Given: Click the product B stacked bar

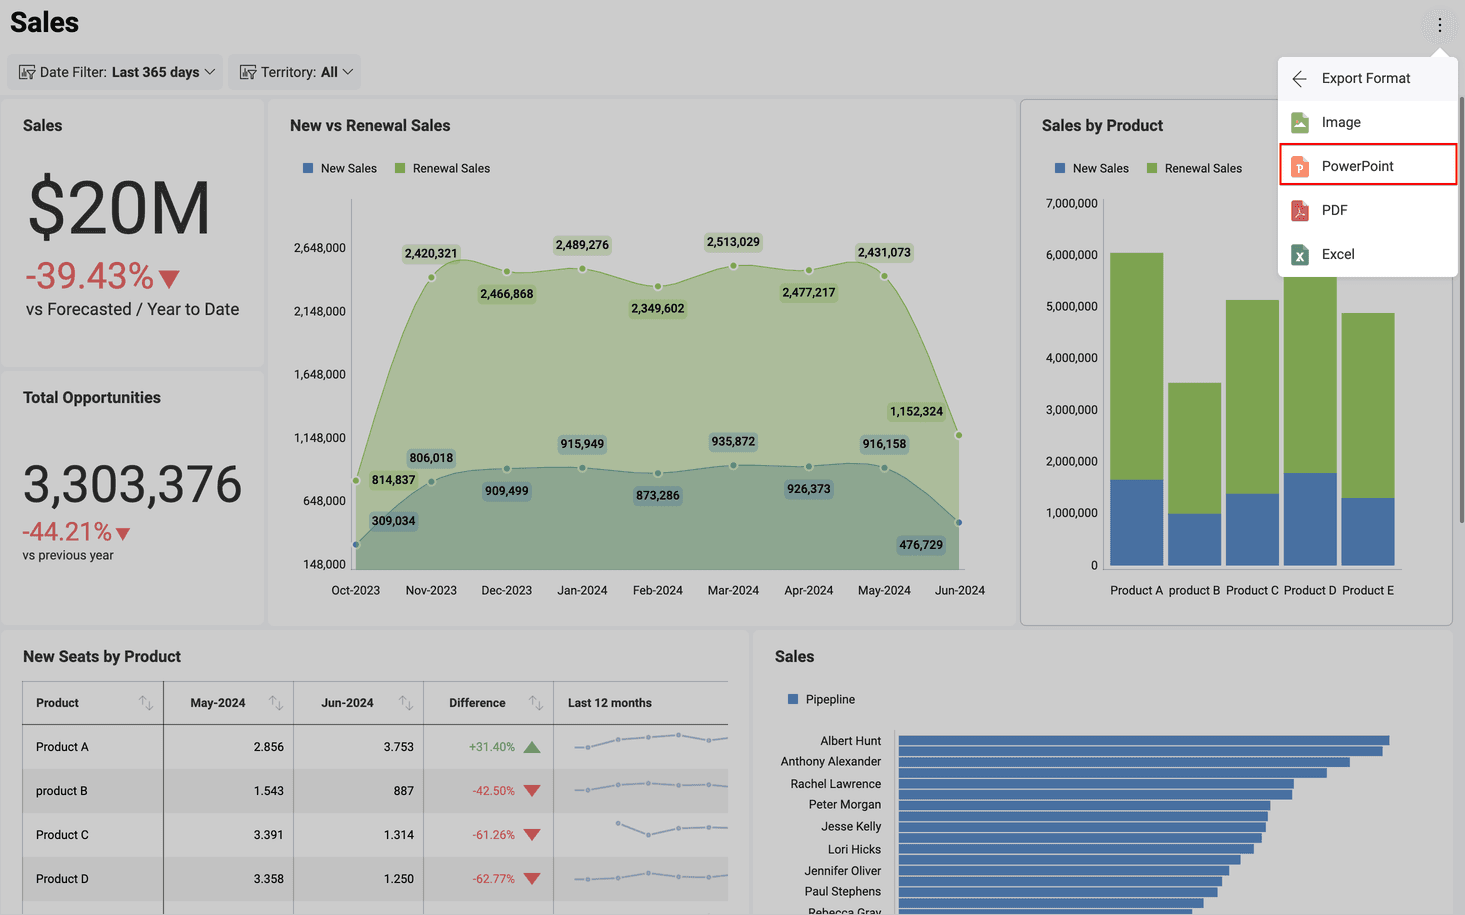Looking at the screenshot, I should [x=1194, y=474].
